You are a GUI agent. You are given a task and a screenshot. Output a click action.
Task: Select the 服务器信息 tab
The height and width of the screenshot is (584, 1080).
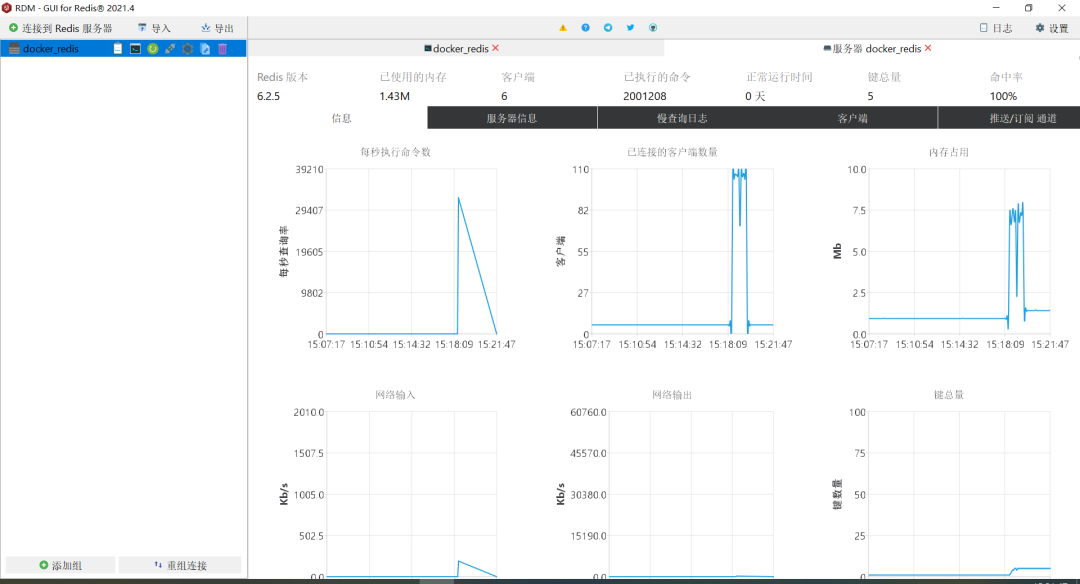[512, 118]
